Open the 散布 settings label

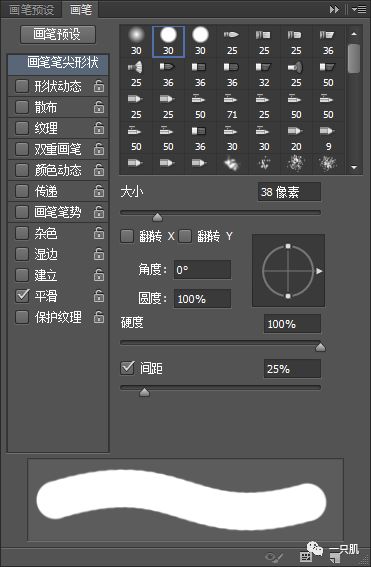(46, 107)
